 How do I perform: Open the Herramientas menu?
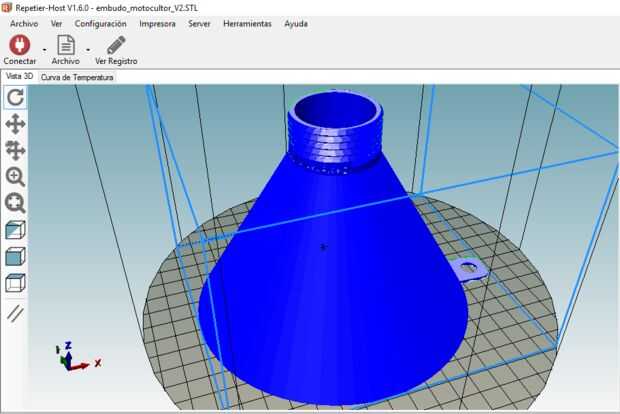pos(247,24)
